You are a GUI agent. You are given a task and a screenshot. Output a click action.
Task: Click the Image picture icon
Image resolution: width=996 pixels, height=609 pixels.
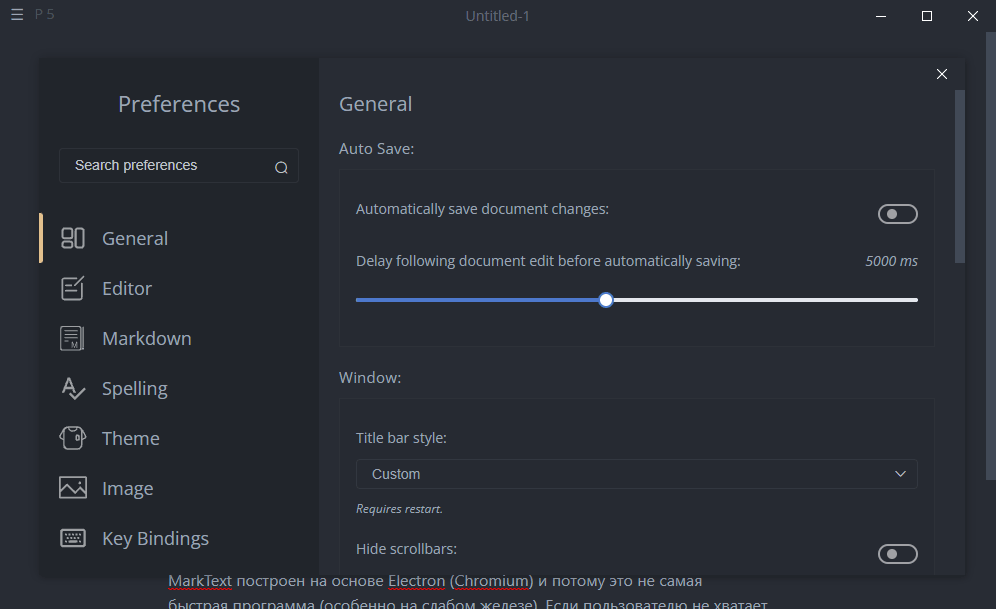click(73, 488)
